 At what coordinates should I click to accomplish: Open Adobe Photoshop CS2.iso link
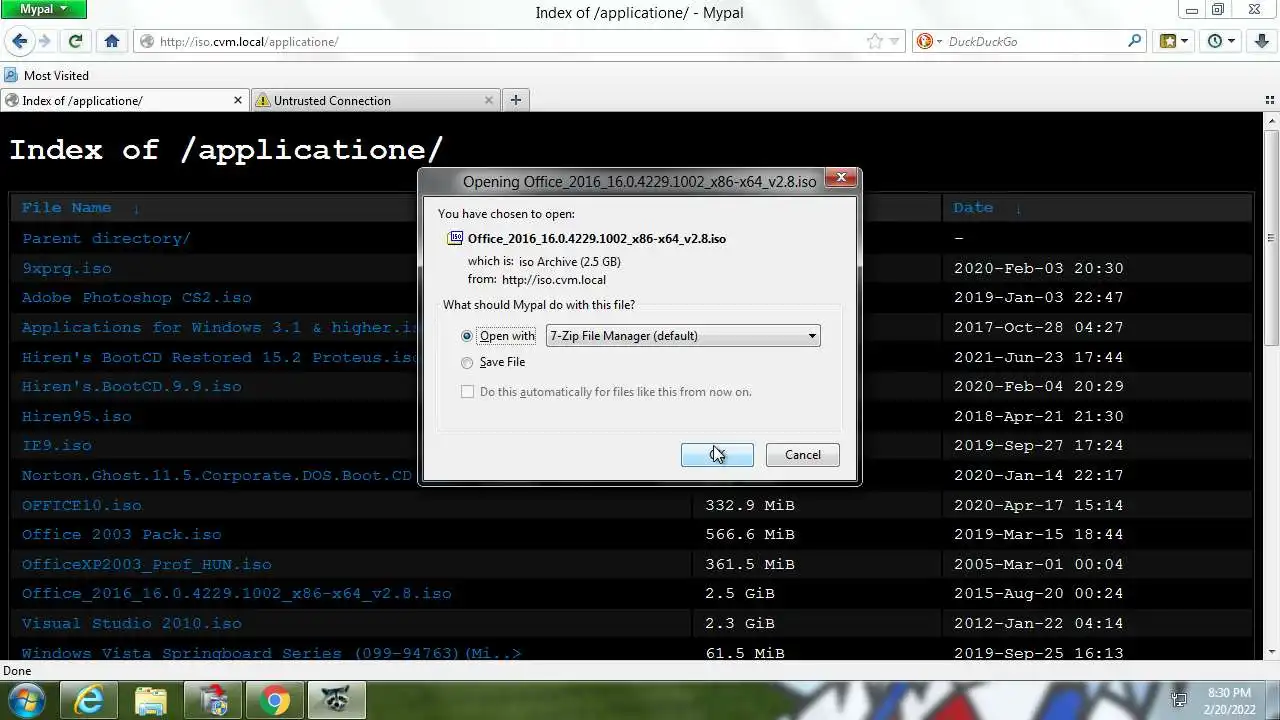click(137, 297)
